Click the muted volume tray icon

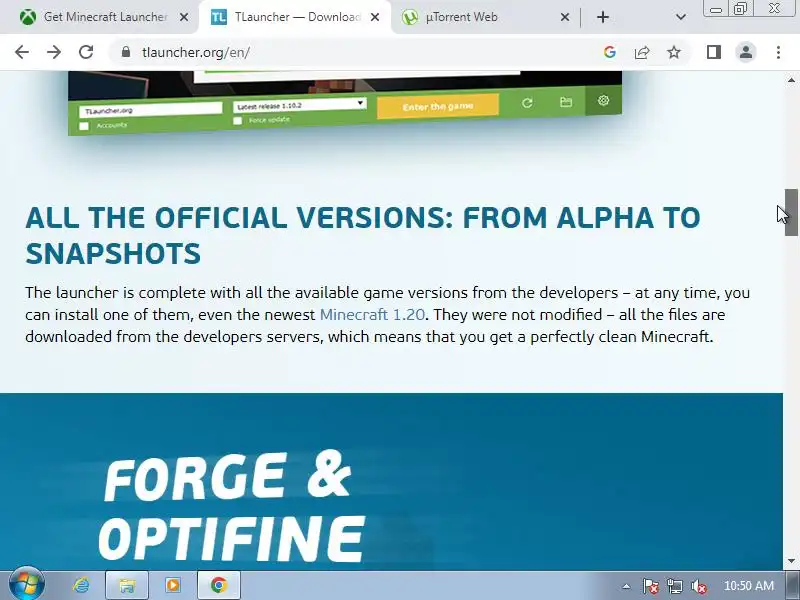(x=698, y=586)
